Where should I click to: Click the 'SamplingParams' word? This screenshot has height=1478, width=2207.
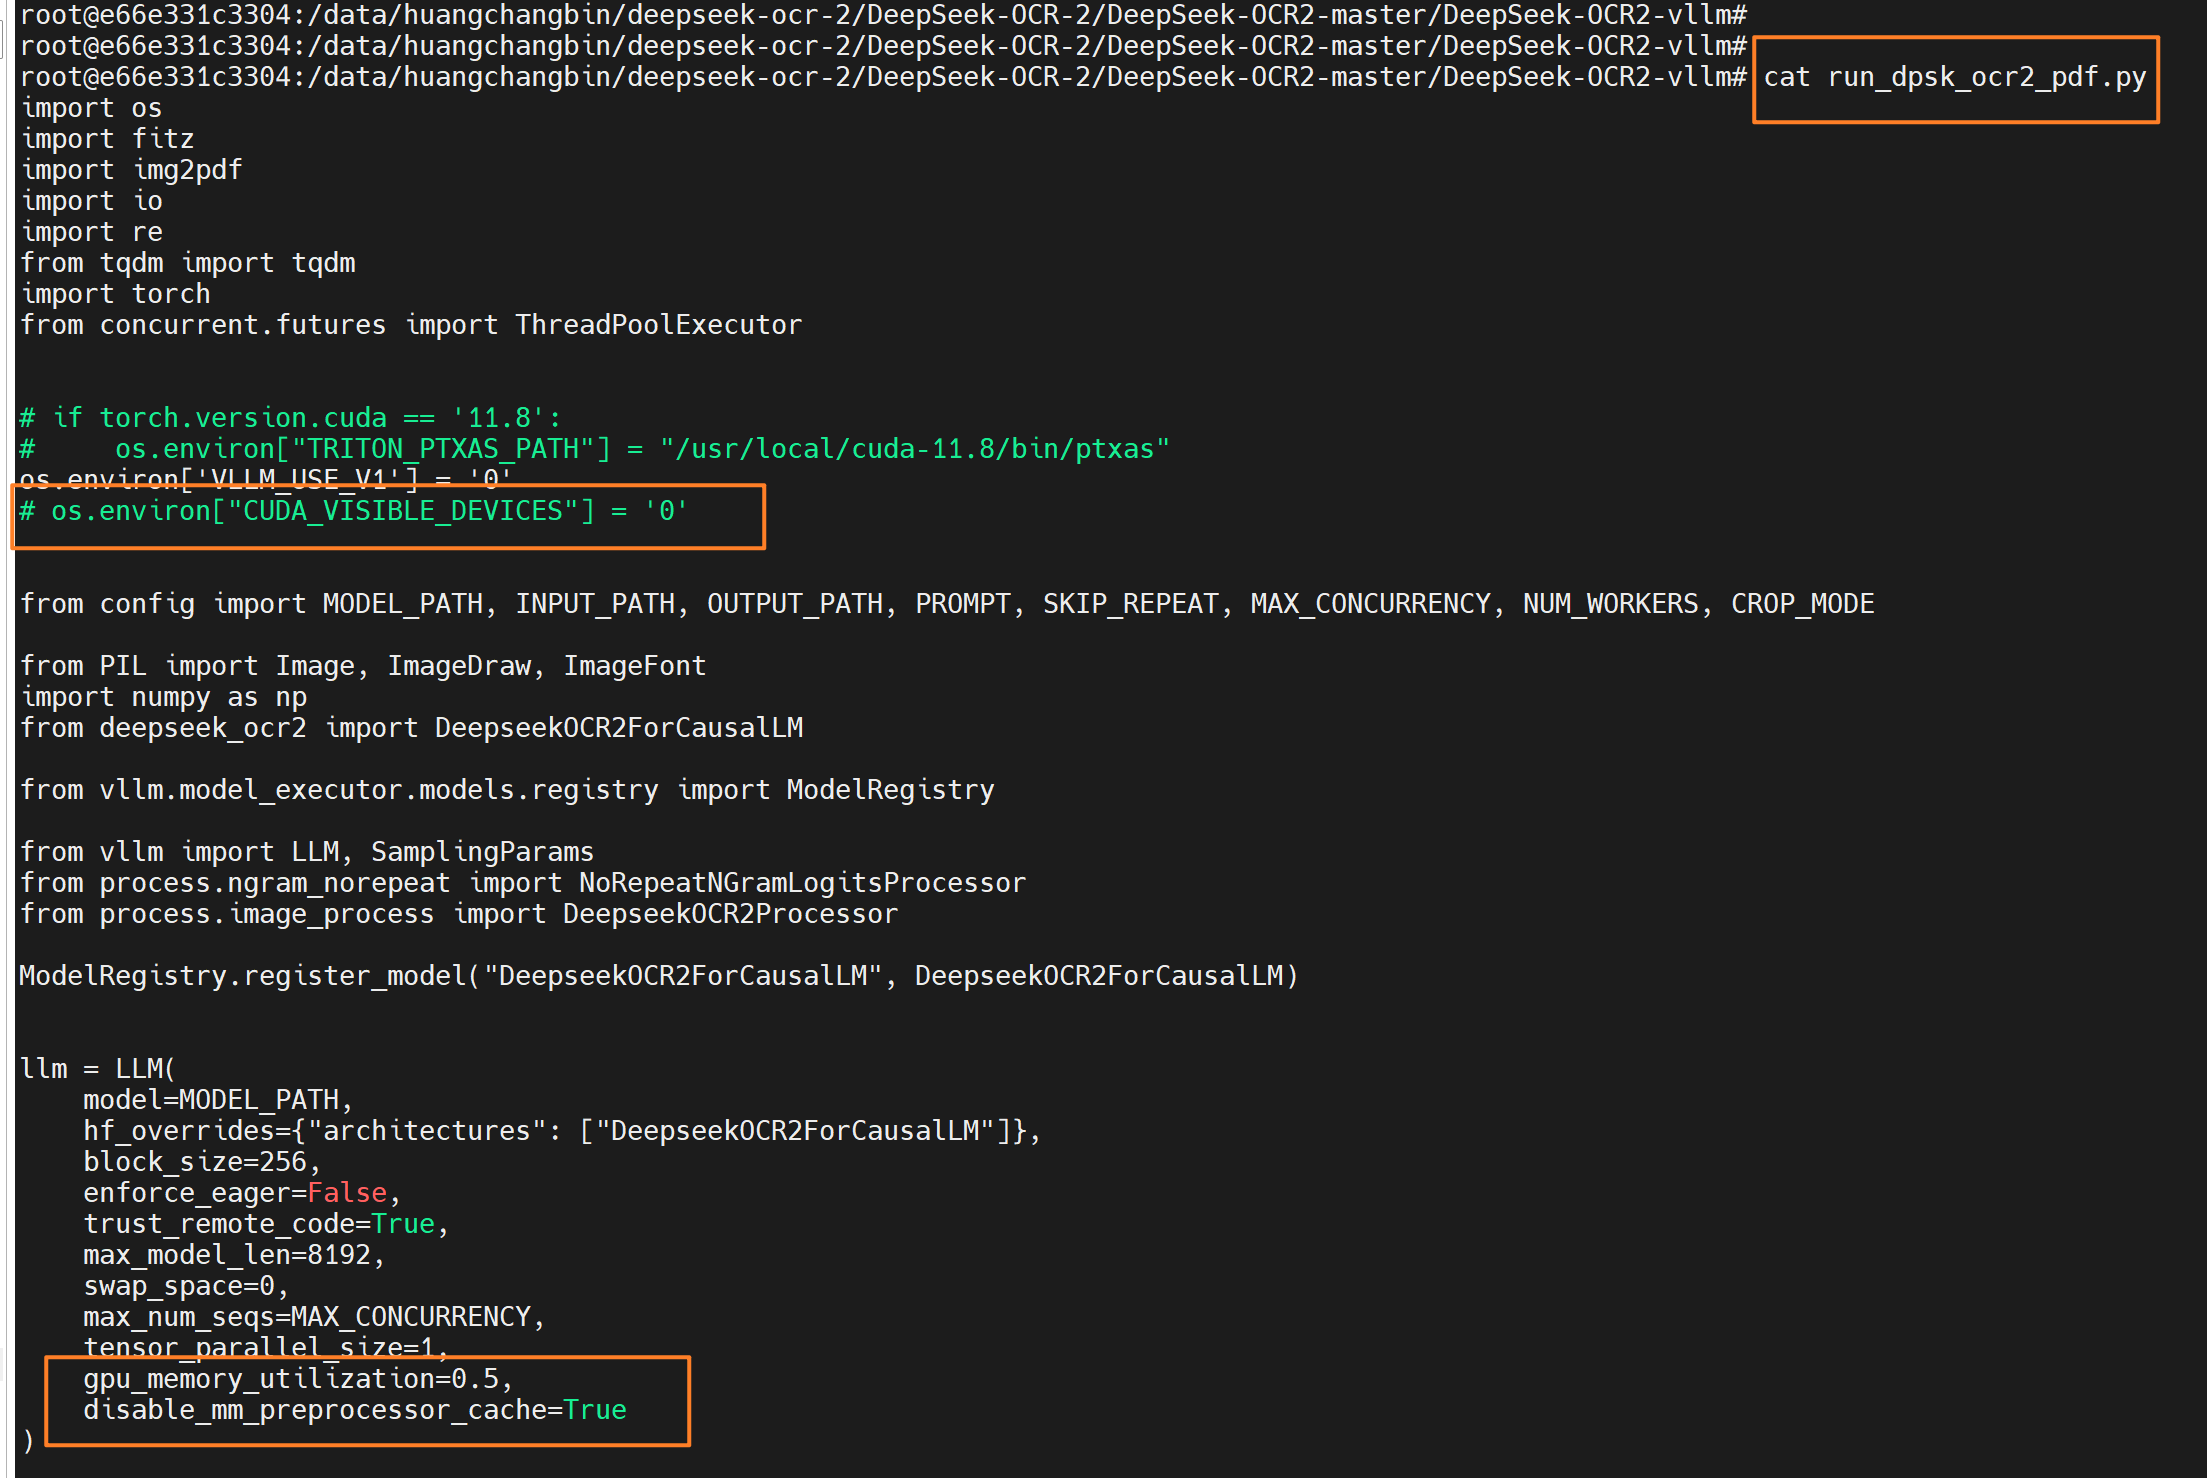pos(482,852)
